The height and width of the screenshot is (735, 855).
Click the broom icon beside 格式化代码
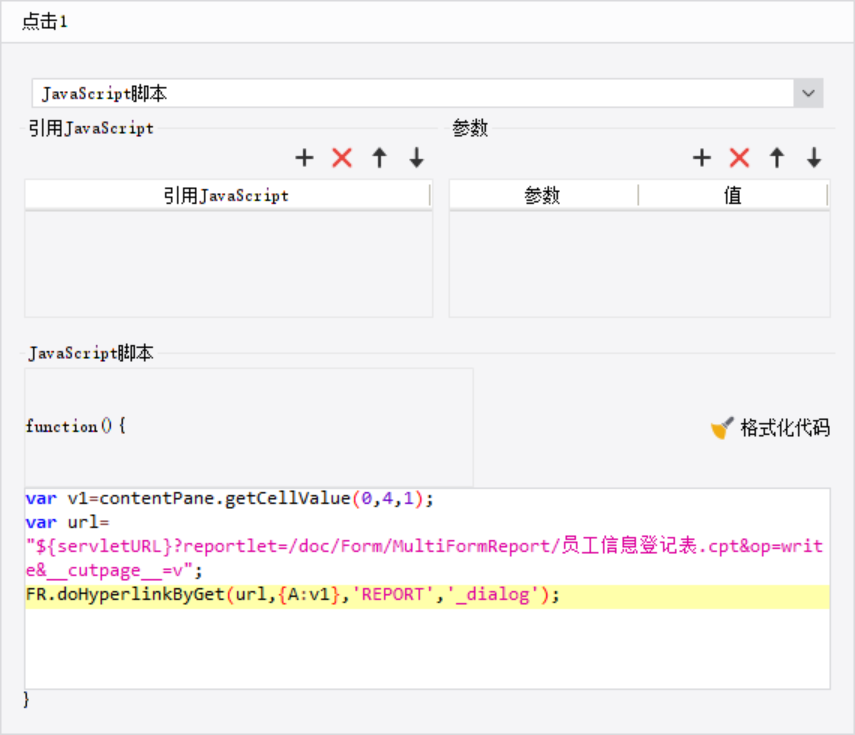(722, 428)
